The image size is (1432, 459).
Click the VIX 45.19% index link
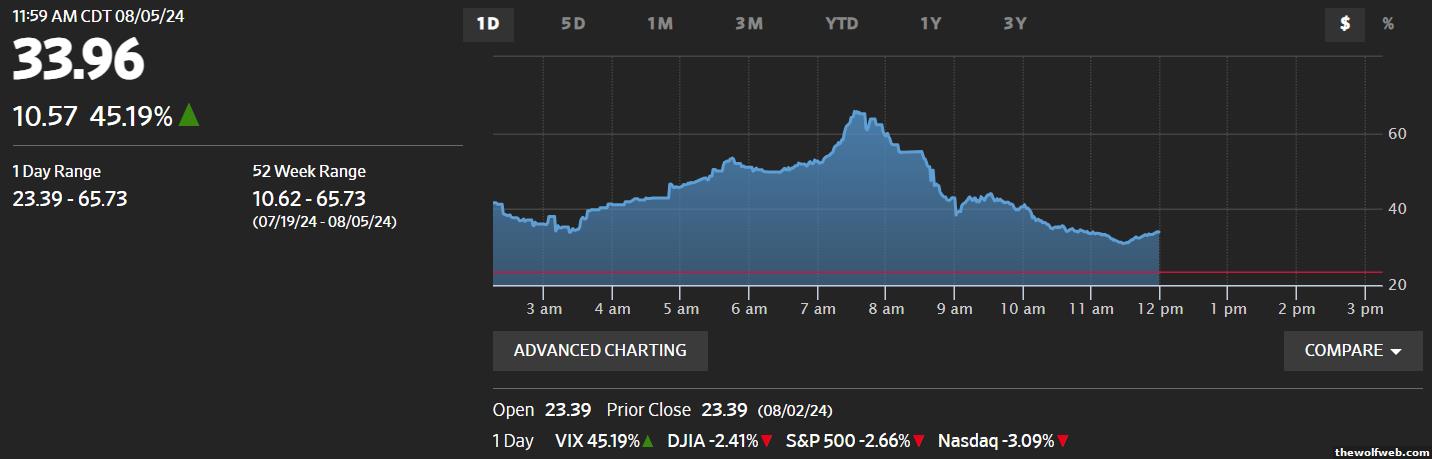pyautogui.click(x=597, y=440)
